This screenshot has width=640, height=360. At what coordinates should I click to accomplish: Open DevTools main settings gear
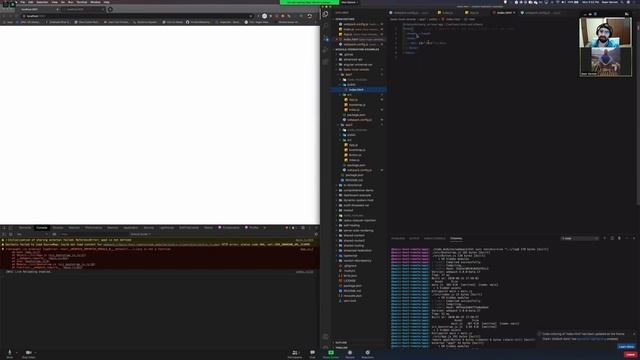[303, 228]
